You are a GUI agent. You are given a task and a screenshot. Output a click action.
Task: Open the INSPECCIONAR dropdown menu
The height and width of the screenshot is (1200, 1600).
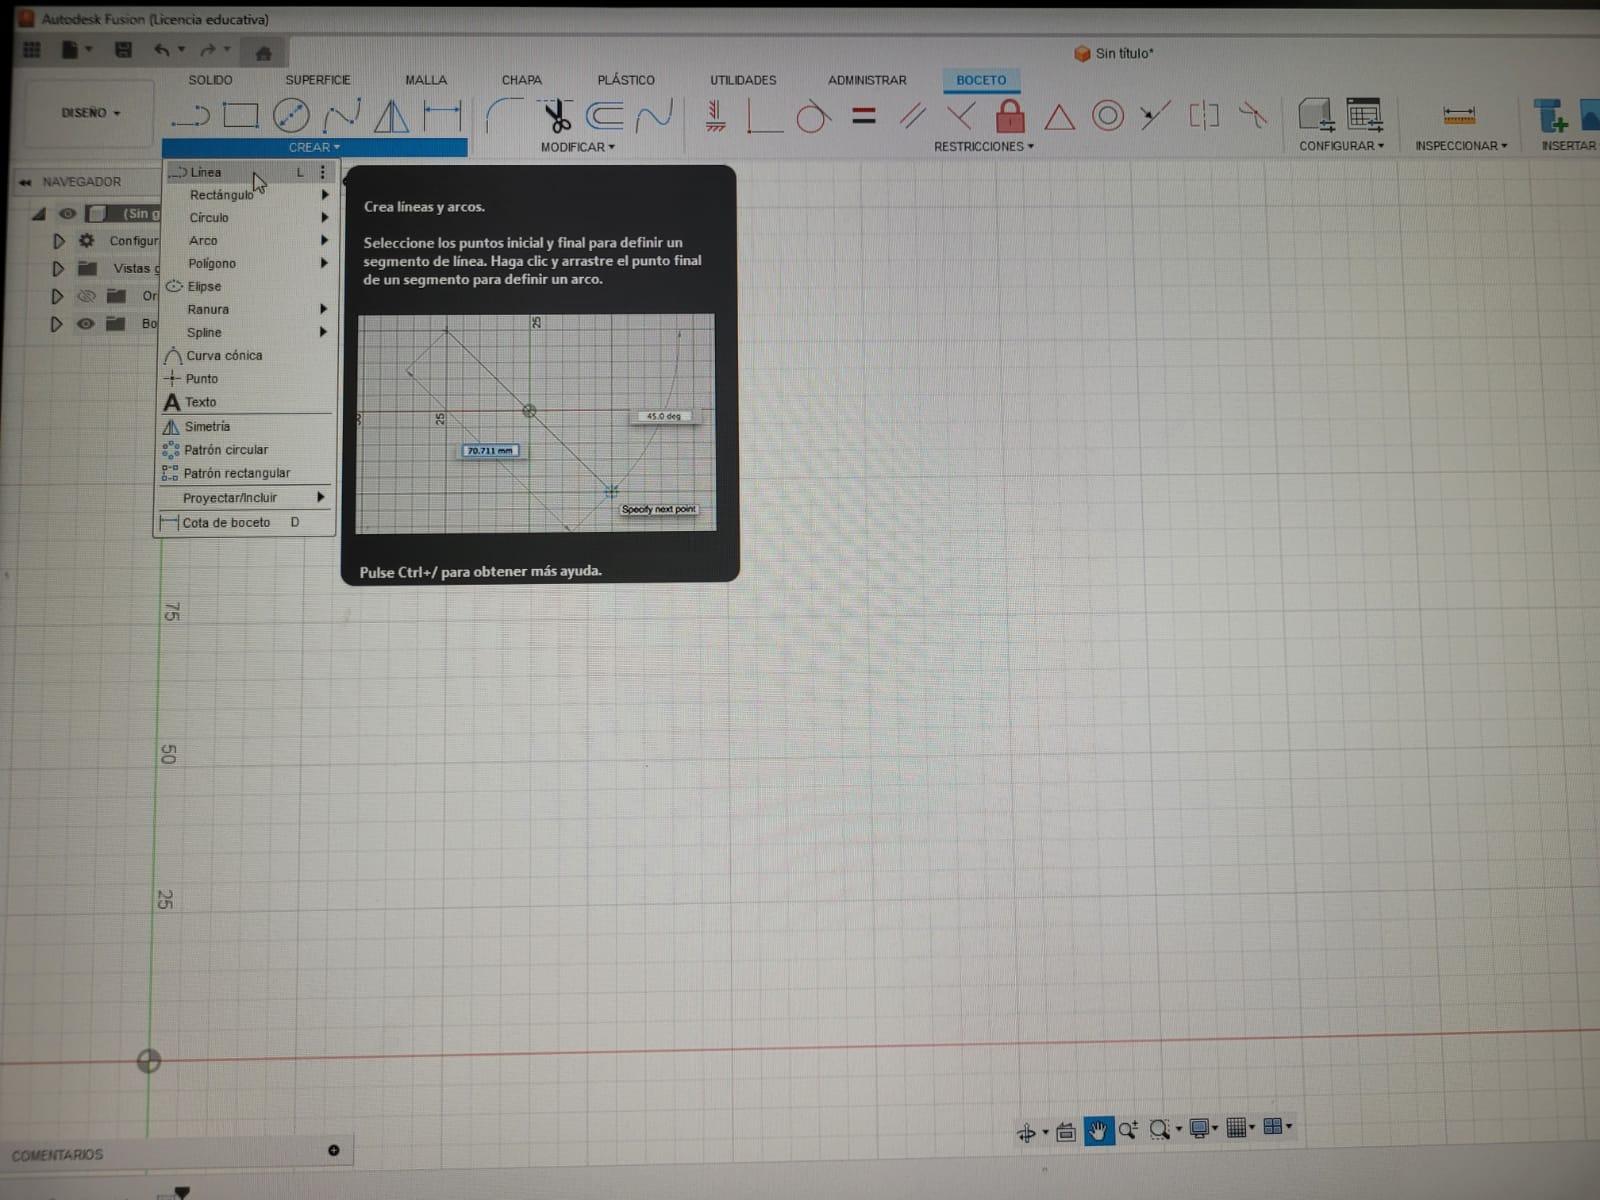[x=1461, y=146]
